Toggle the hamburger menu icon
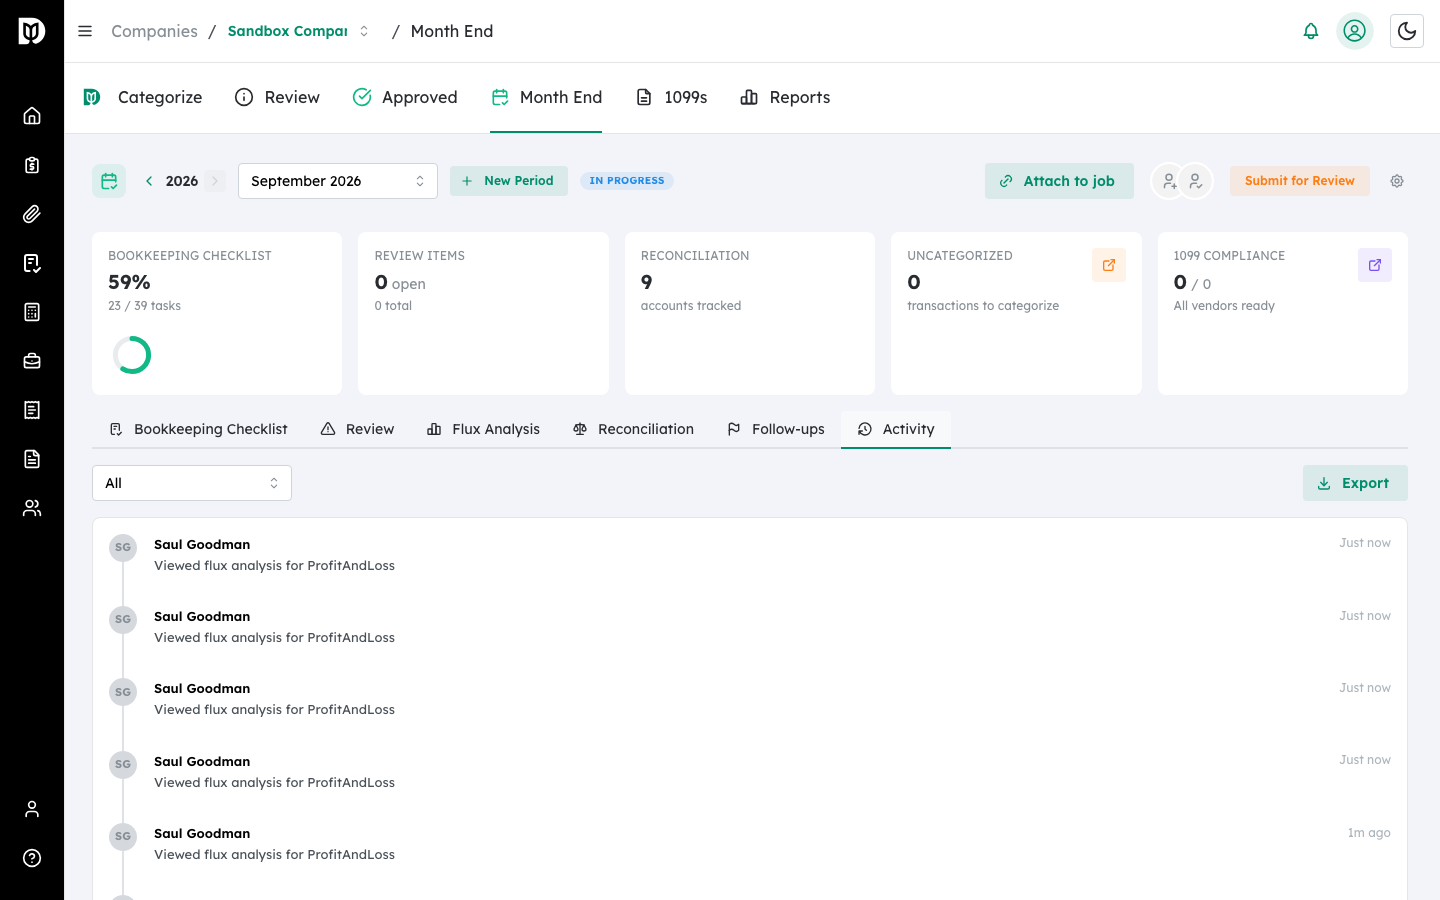1440x900 pixels. [x=85, y=31]
